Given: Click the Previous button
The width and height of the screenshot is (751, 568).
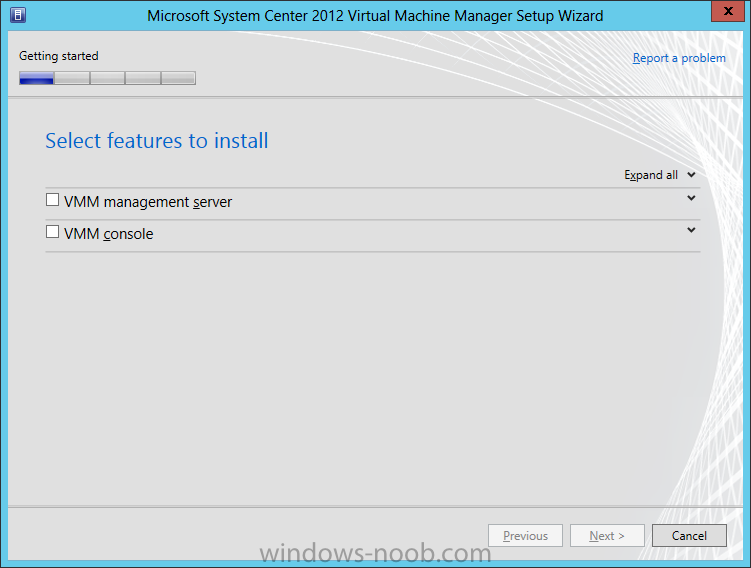Looking at the screenshot, I should pos(525,535).
